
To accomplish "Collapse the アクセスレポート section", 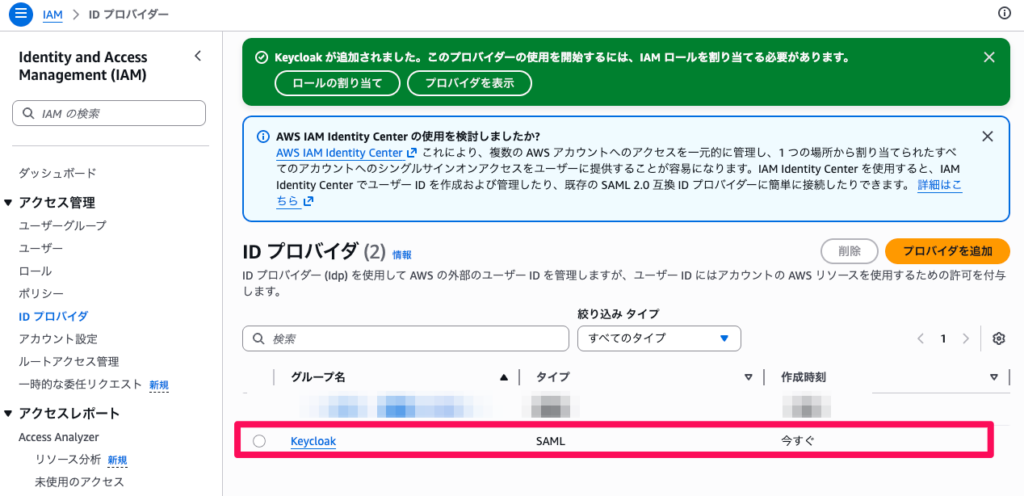I will pyautogui.click(x=9, y=414).
